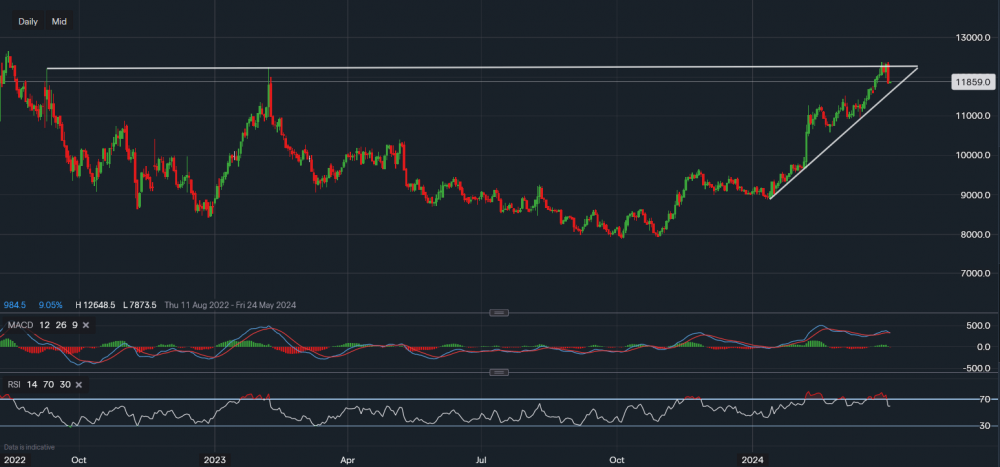Click the 2024 label on time axis

[754, 460]
